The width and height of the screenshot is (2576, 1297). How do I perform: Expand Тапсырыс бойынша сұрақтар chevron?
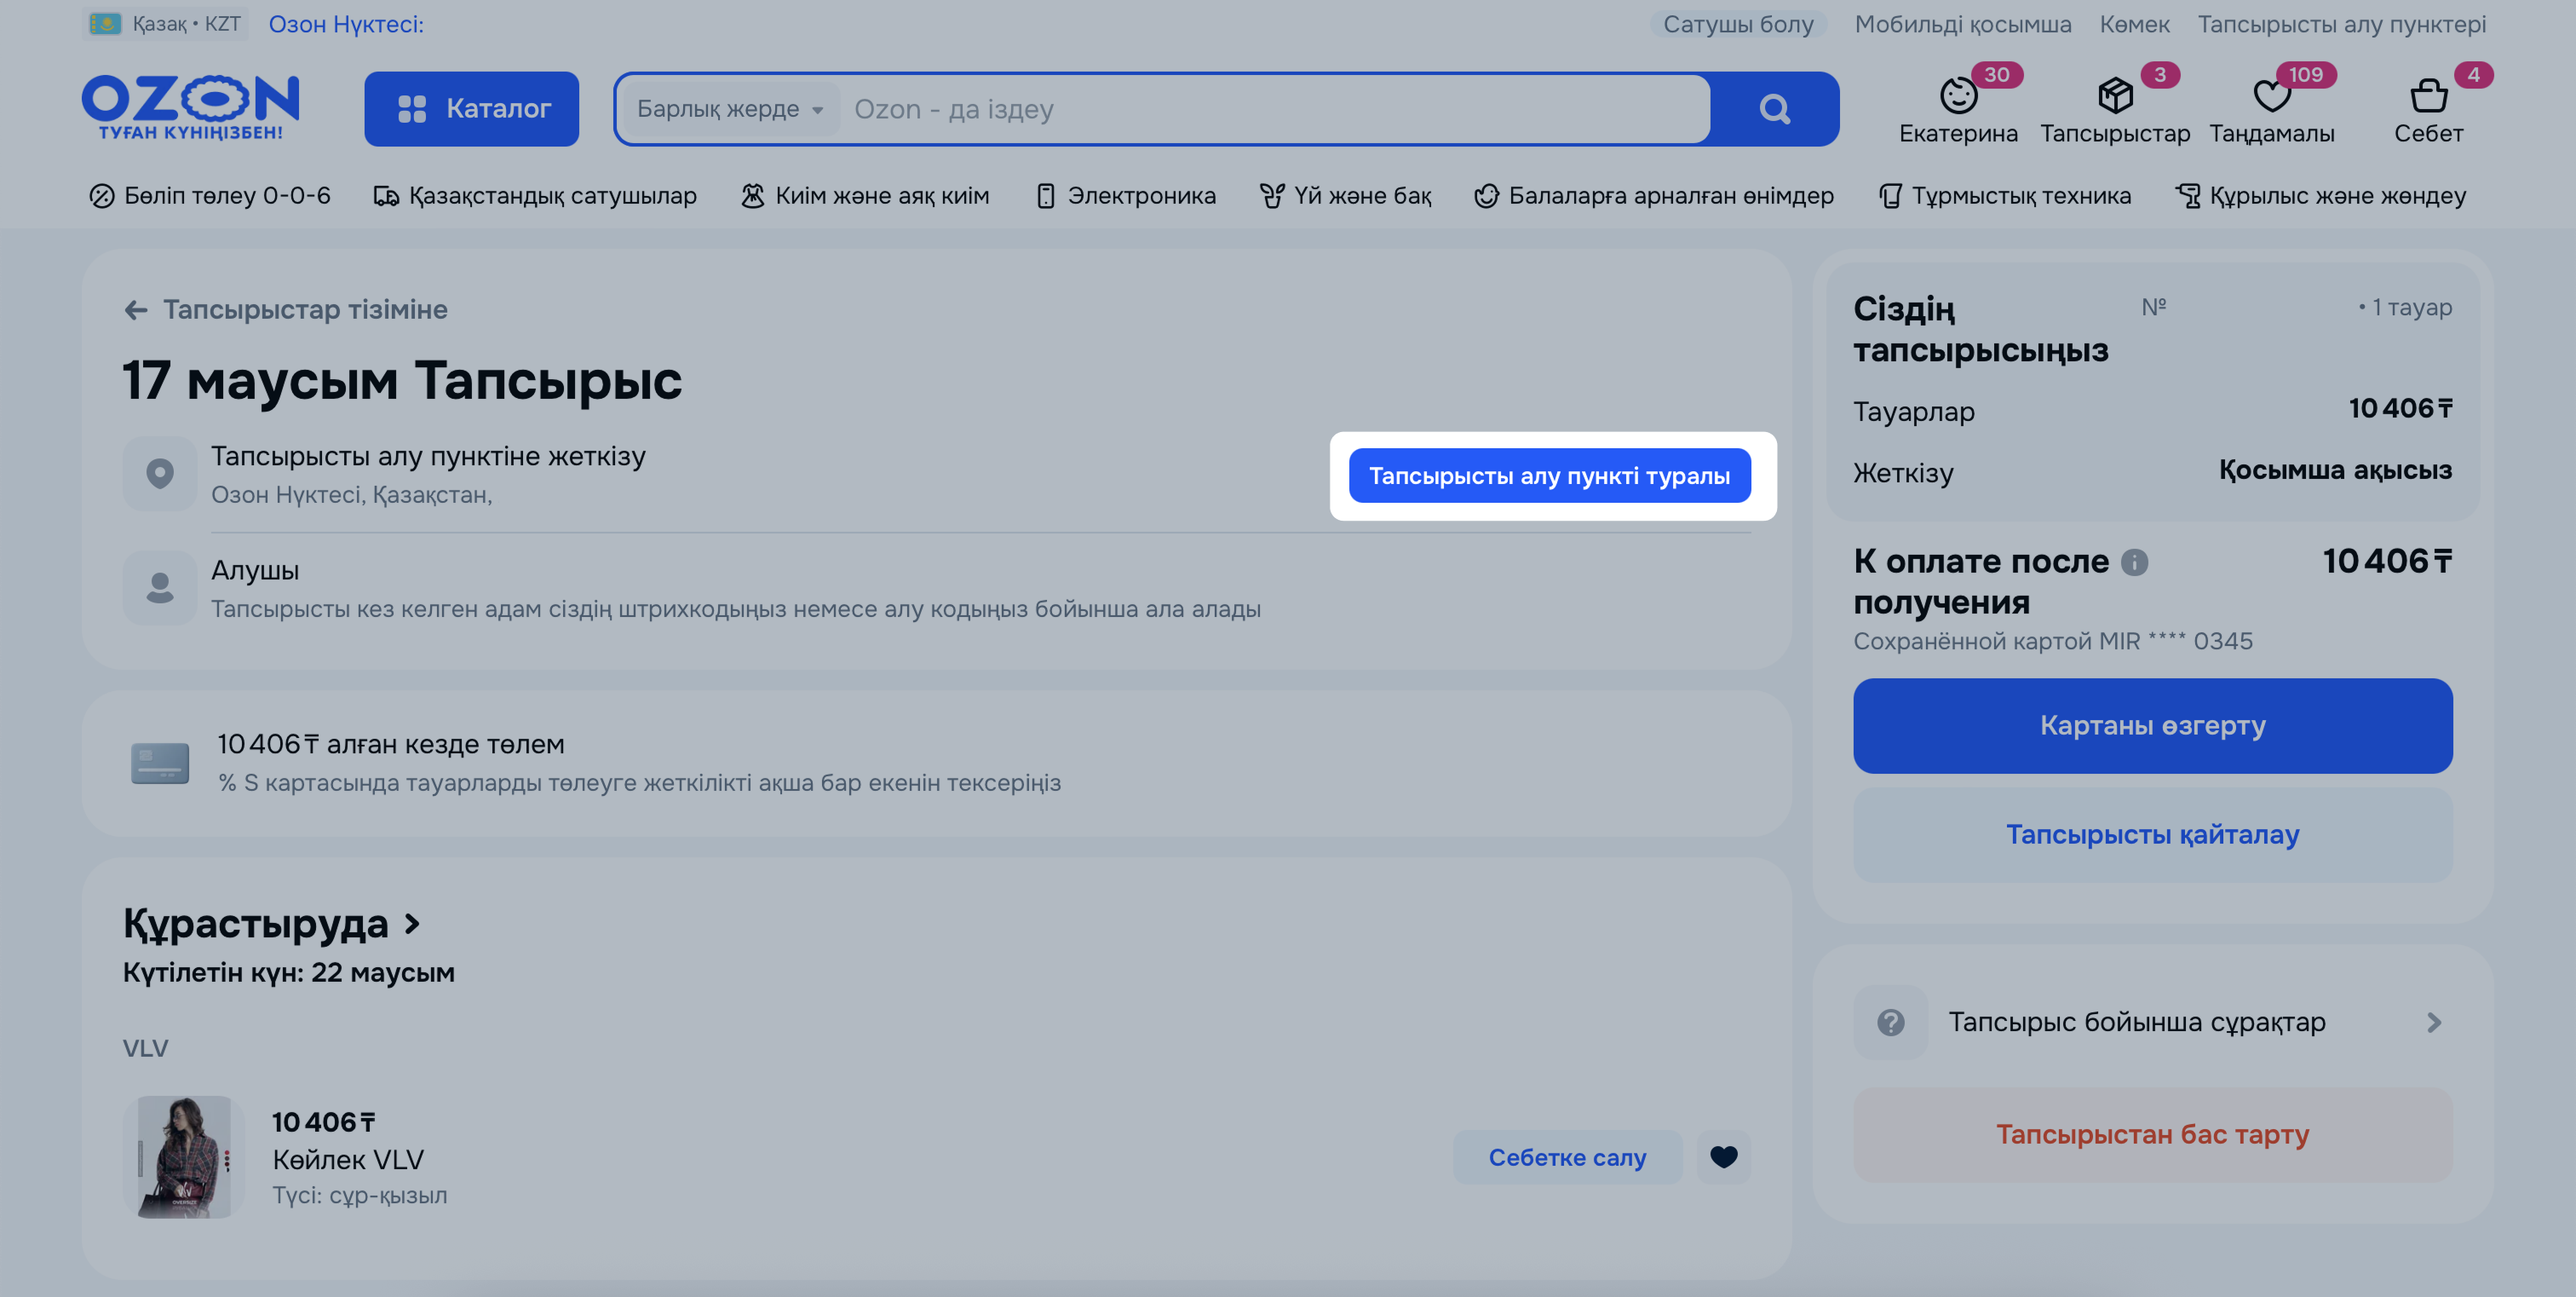(x=2433, y=1023)
